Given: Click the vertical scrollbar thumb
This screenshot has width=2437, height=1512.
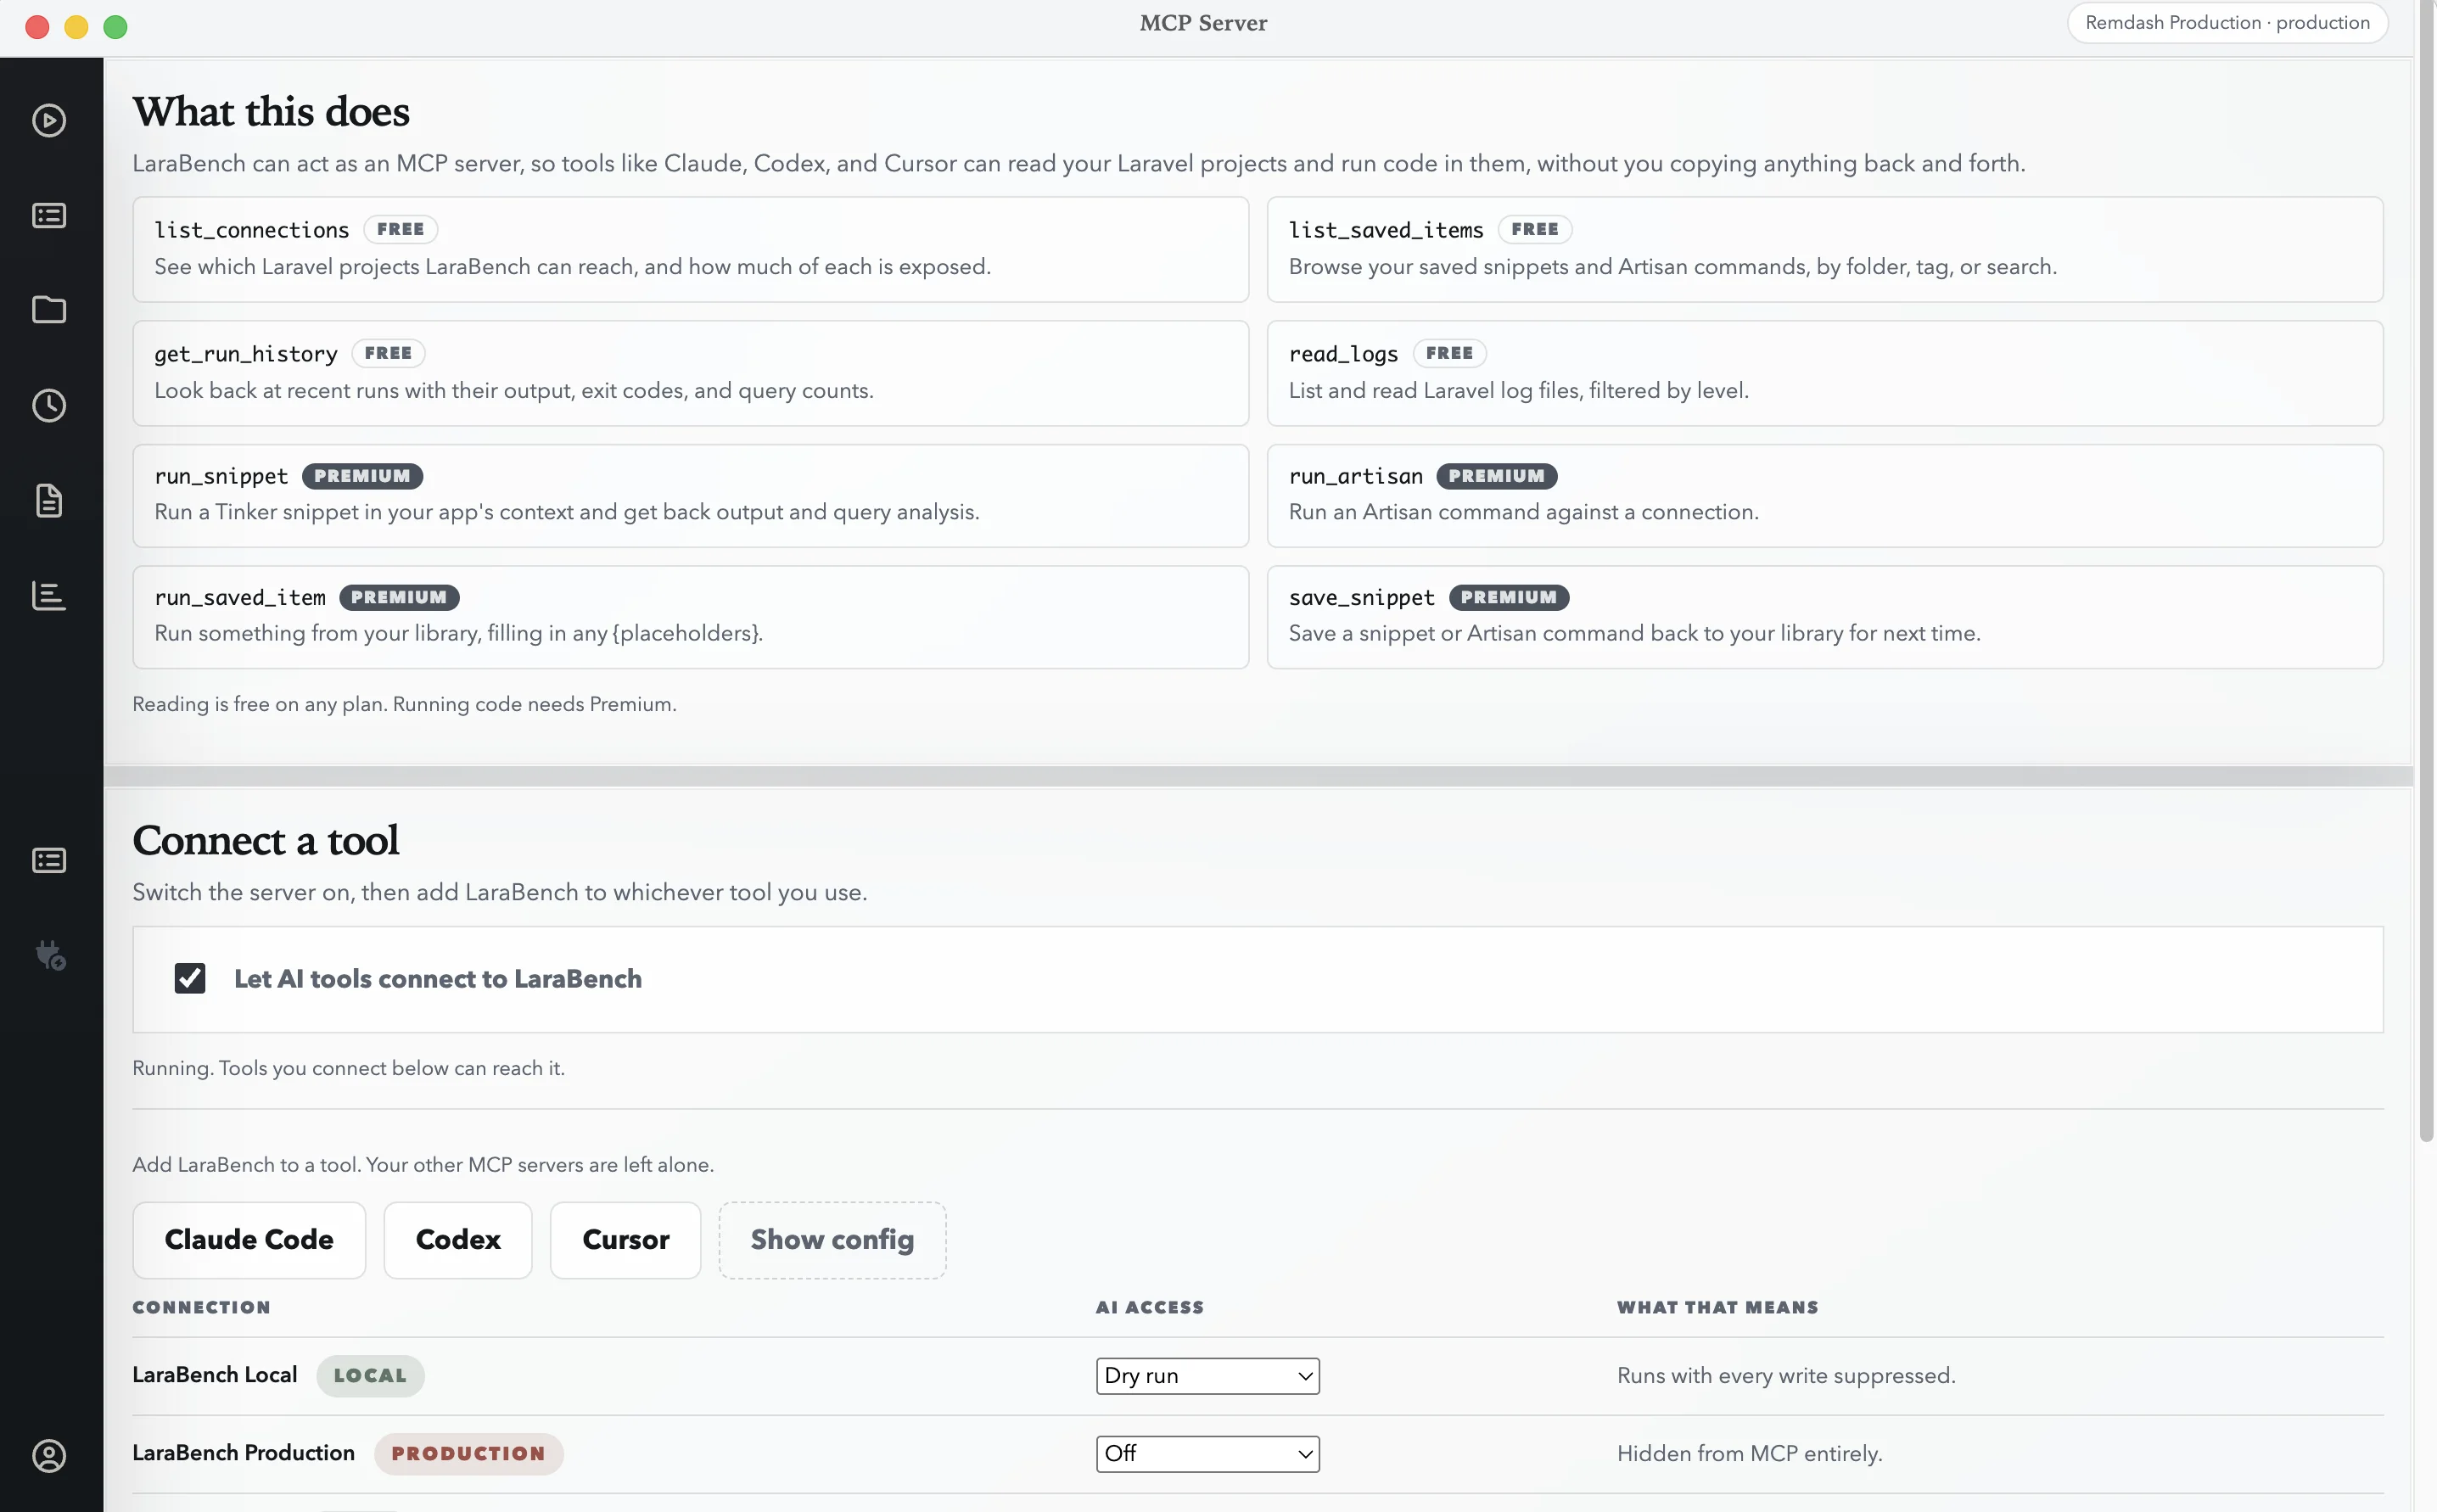Looking at the screenshot, I should click(2426, 570).
